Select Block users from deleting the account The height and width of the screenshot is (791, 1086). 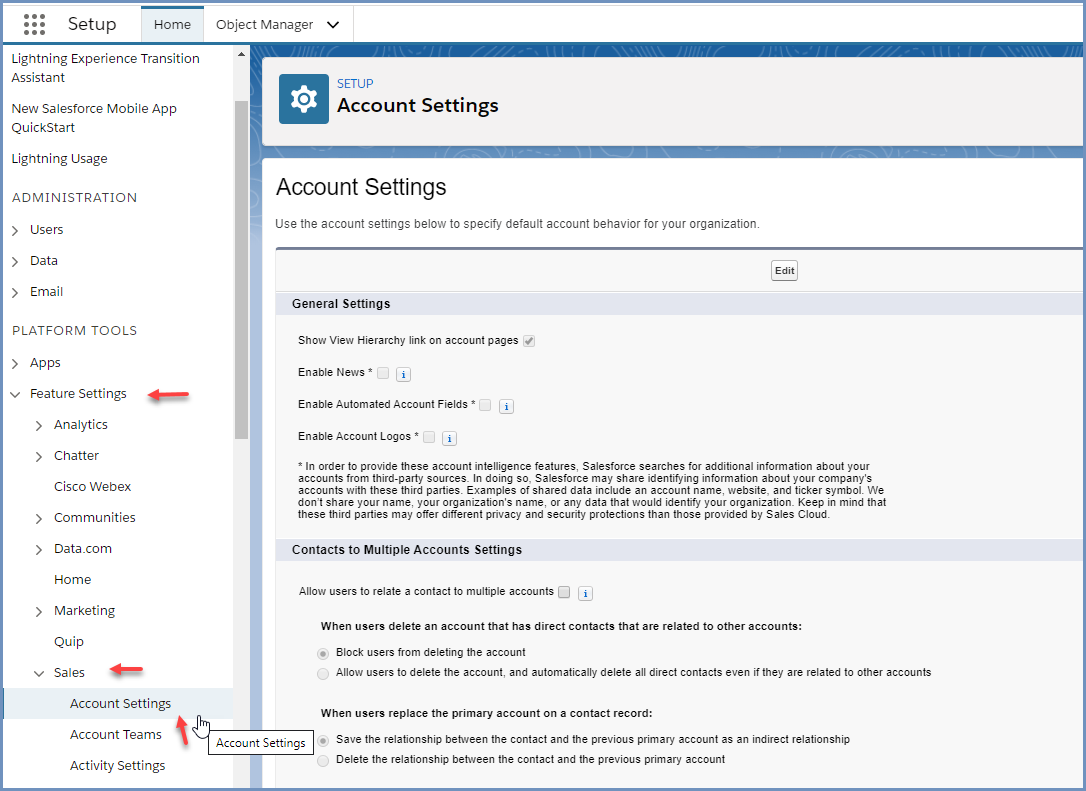click(x=323, y=653)
